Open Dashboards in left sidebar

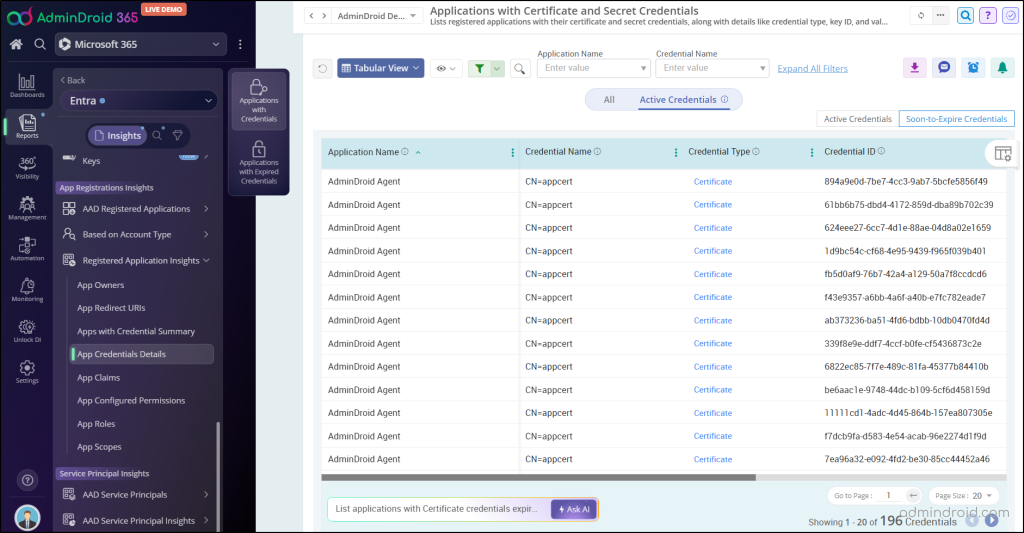pos(27,86)
